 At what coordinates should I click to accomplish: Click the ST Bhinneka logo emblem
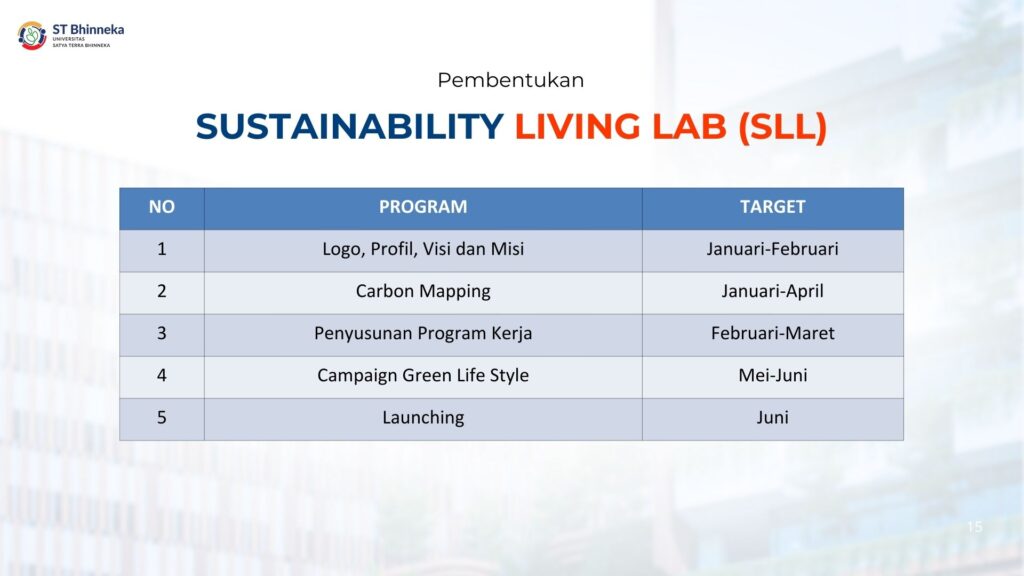point(31,36)
